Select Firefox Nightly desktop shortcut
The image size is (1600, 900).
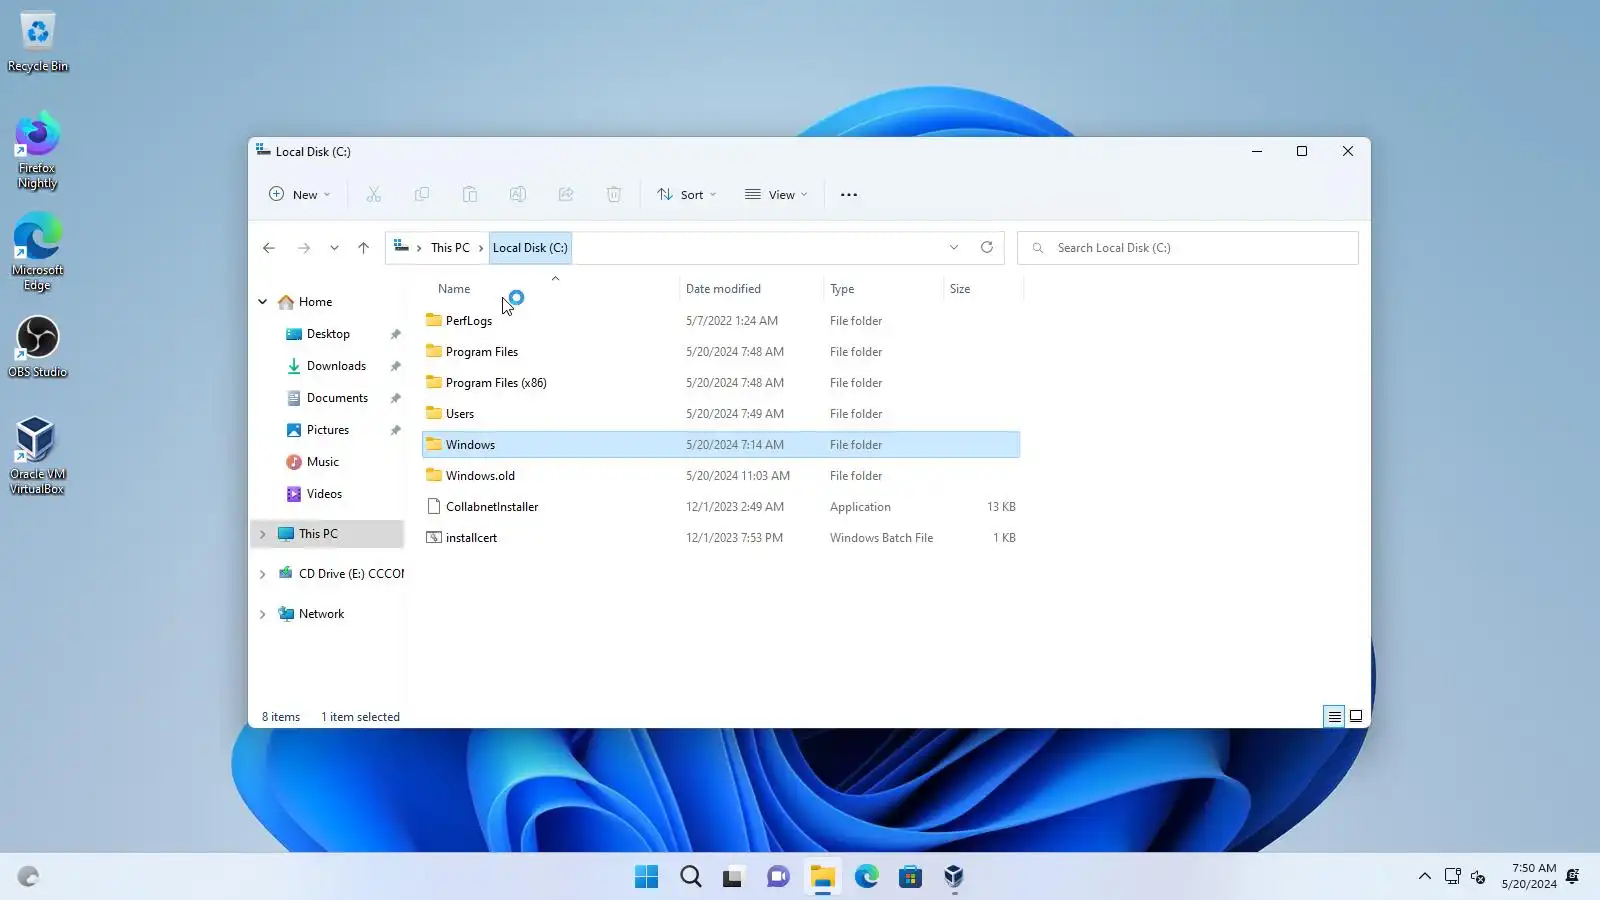[x=37, y=152]
